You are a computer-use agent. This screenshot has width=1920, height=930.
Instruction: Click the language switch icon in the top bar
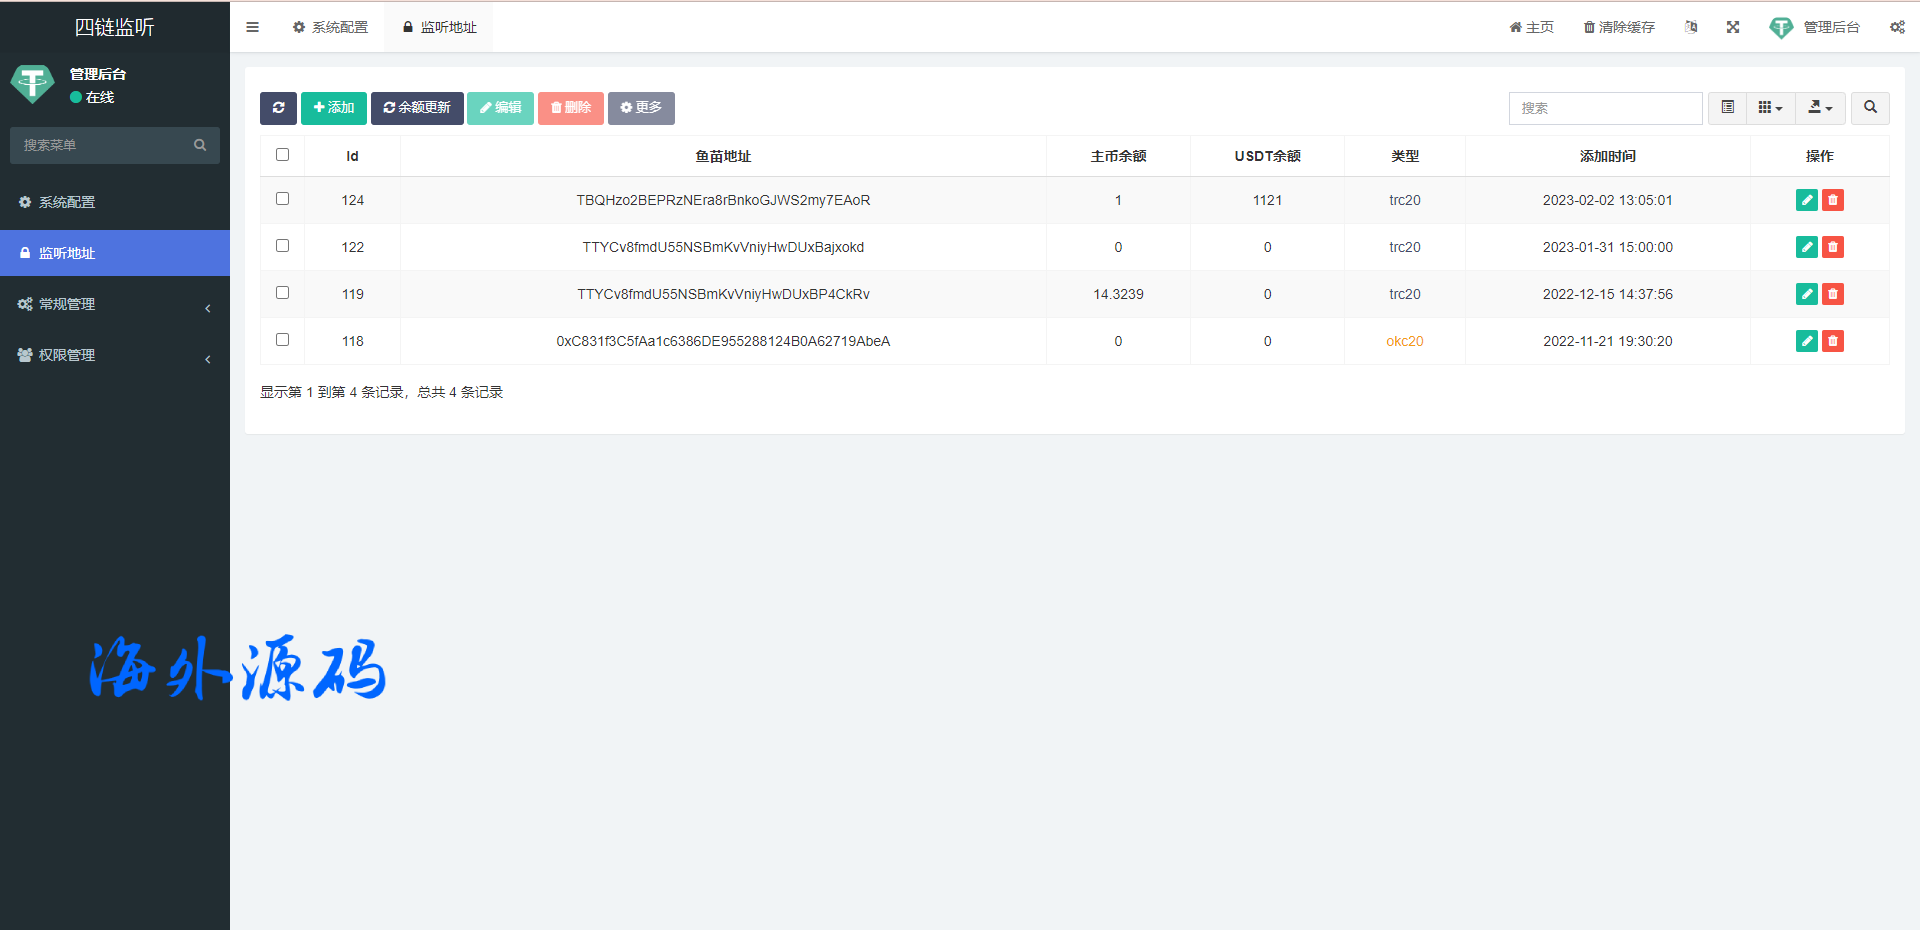coord(1691,27)
